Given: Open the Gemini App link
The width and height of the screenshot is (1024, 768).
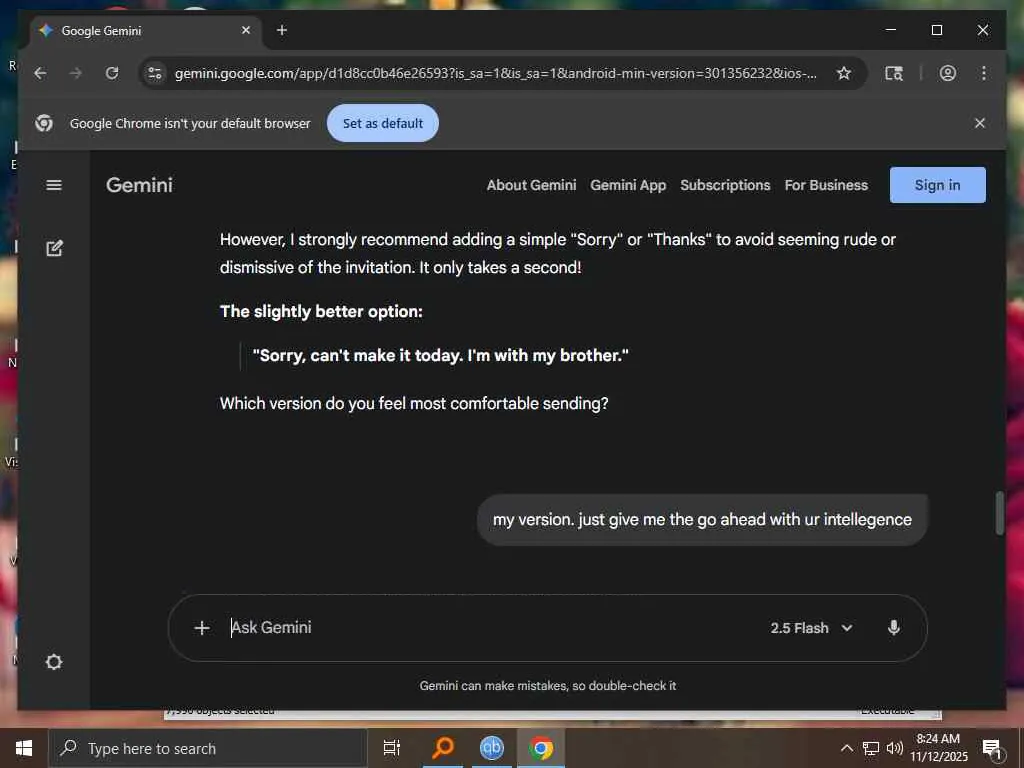Looking at the screenshot, I should pyautogui.click(x=628, y=185).
